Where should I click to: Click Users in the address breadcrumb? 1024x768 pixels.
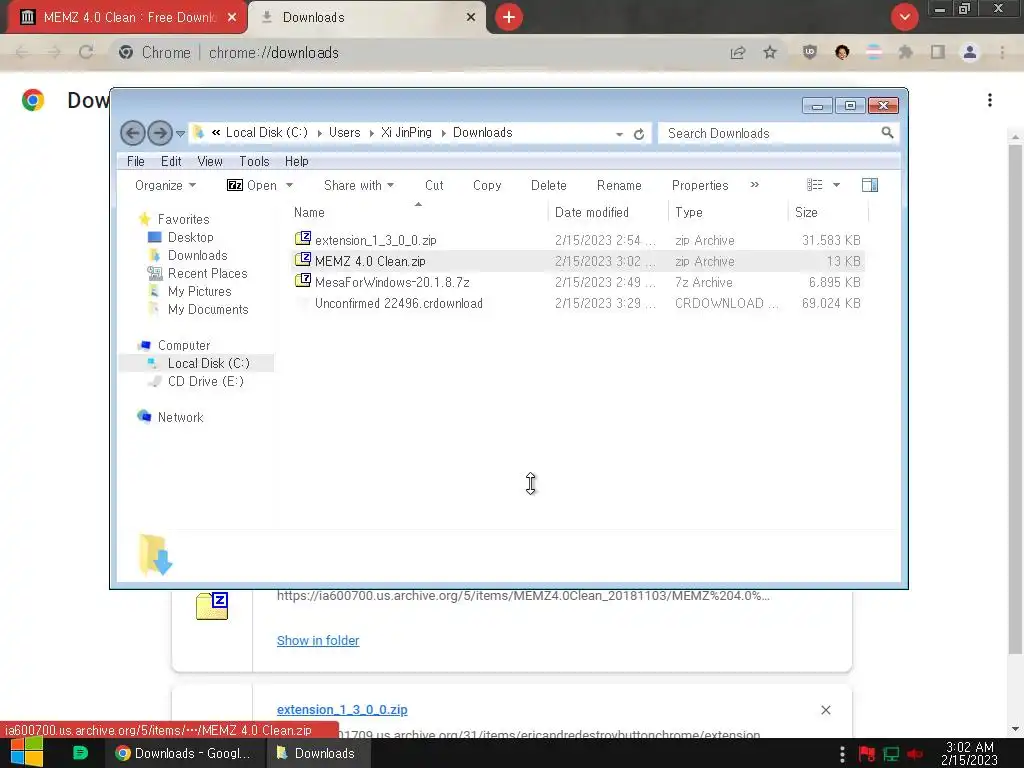click(x=344, y=133)
